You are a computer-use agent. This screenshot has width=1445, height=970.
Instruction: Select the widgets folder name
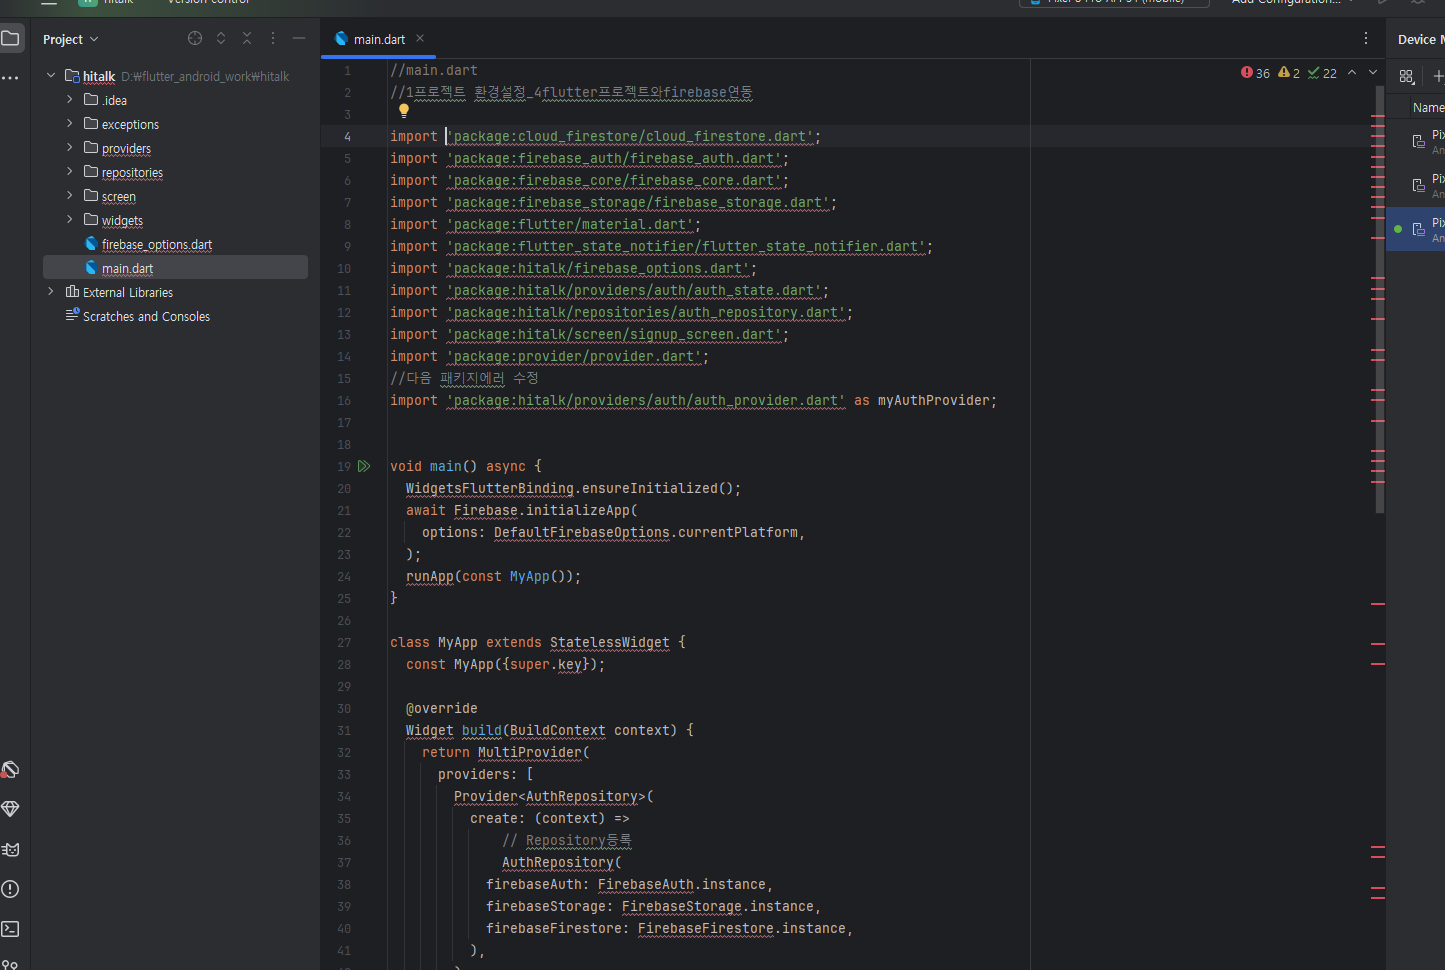[x=122, y=220]
